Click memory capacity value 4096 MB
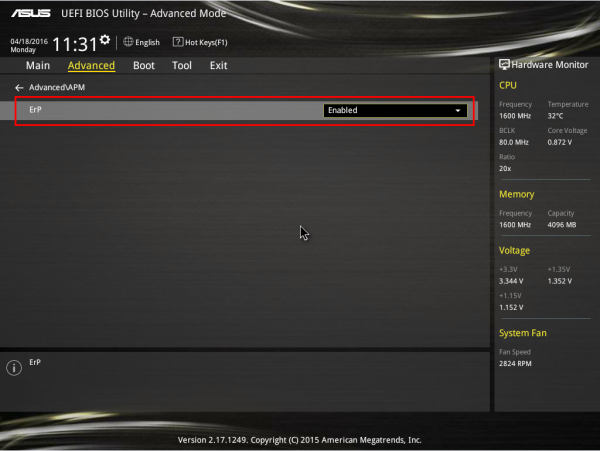 point(562,225)
